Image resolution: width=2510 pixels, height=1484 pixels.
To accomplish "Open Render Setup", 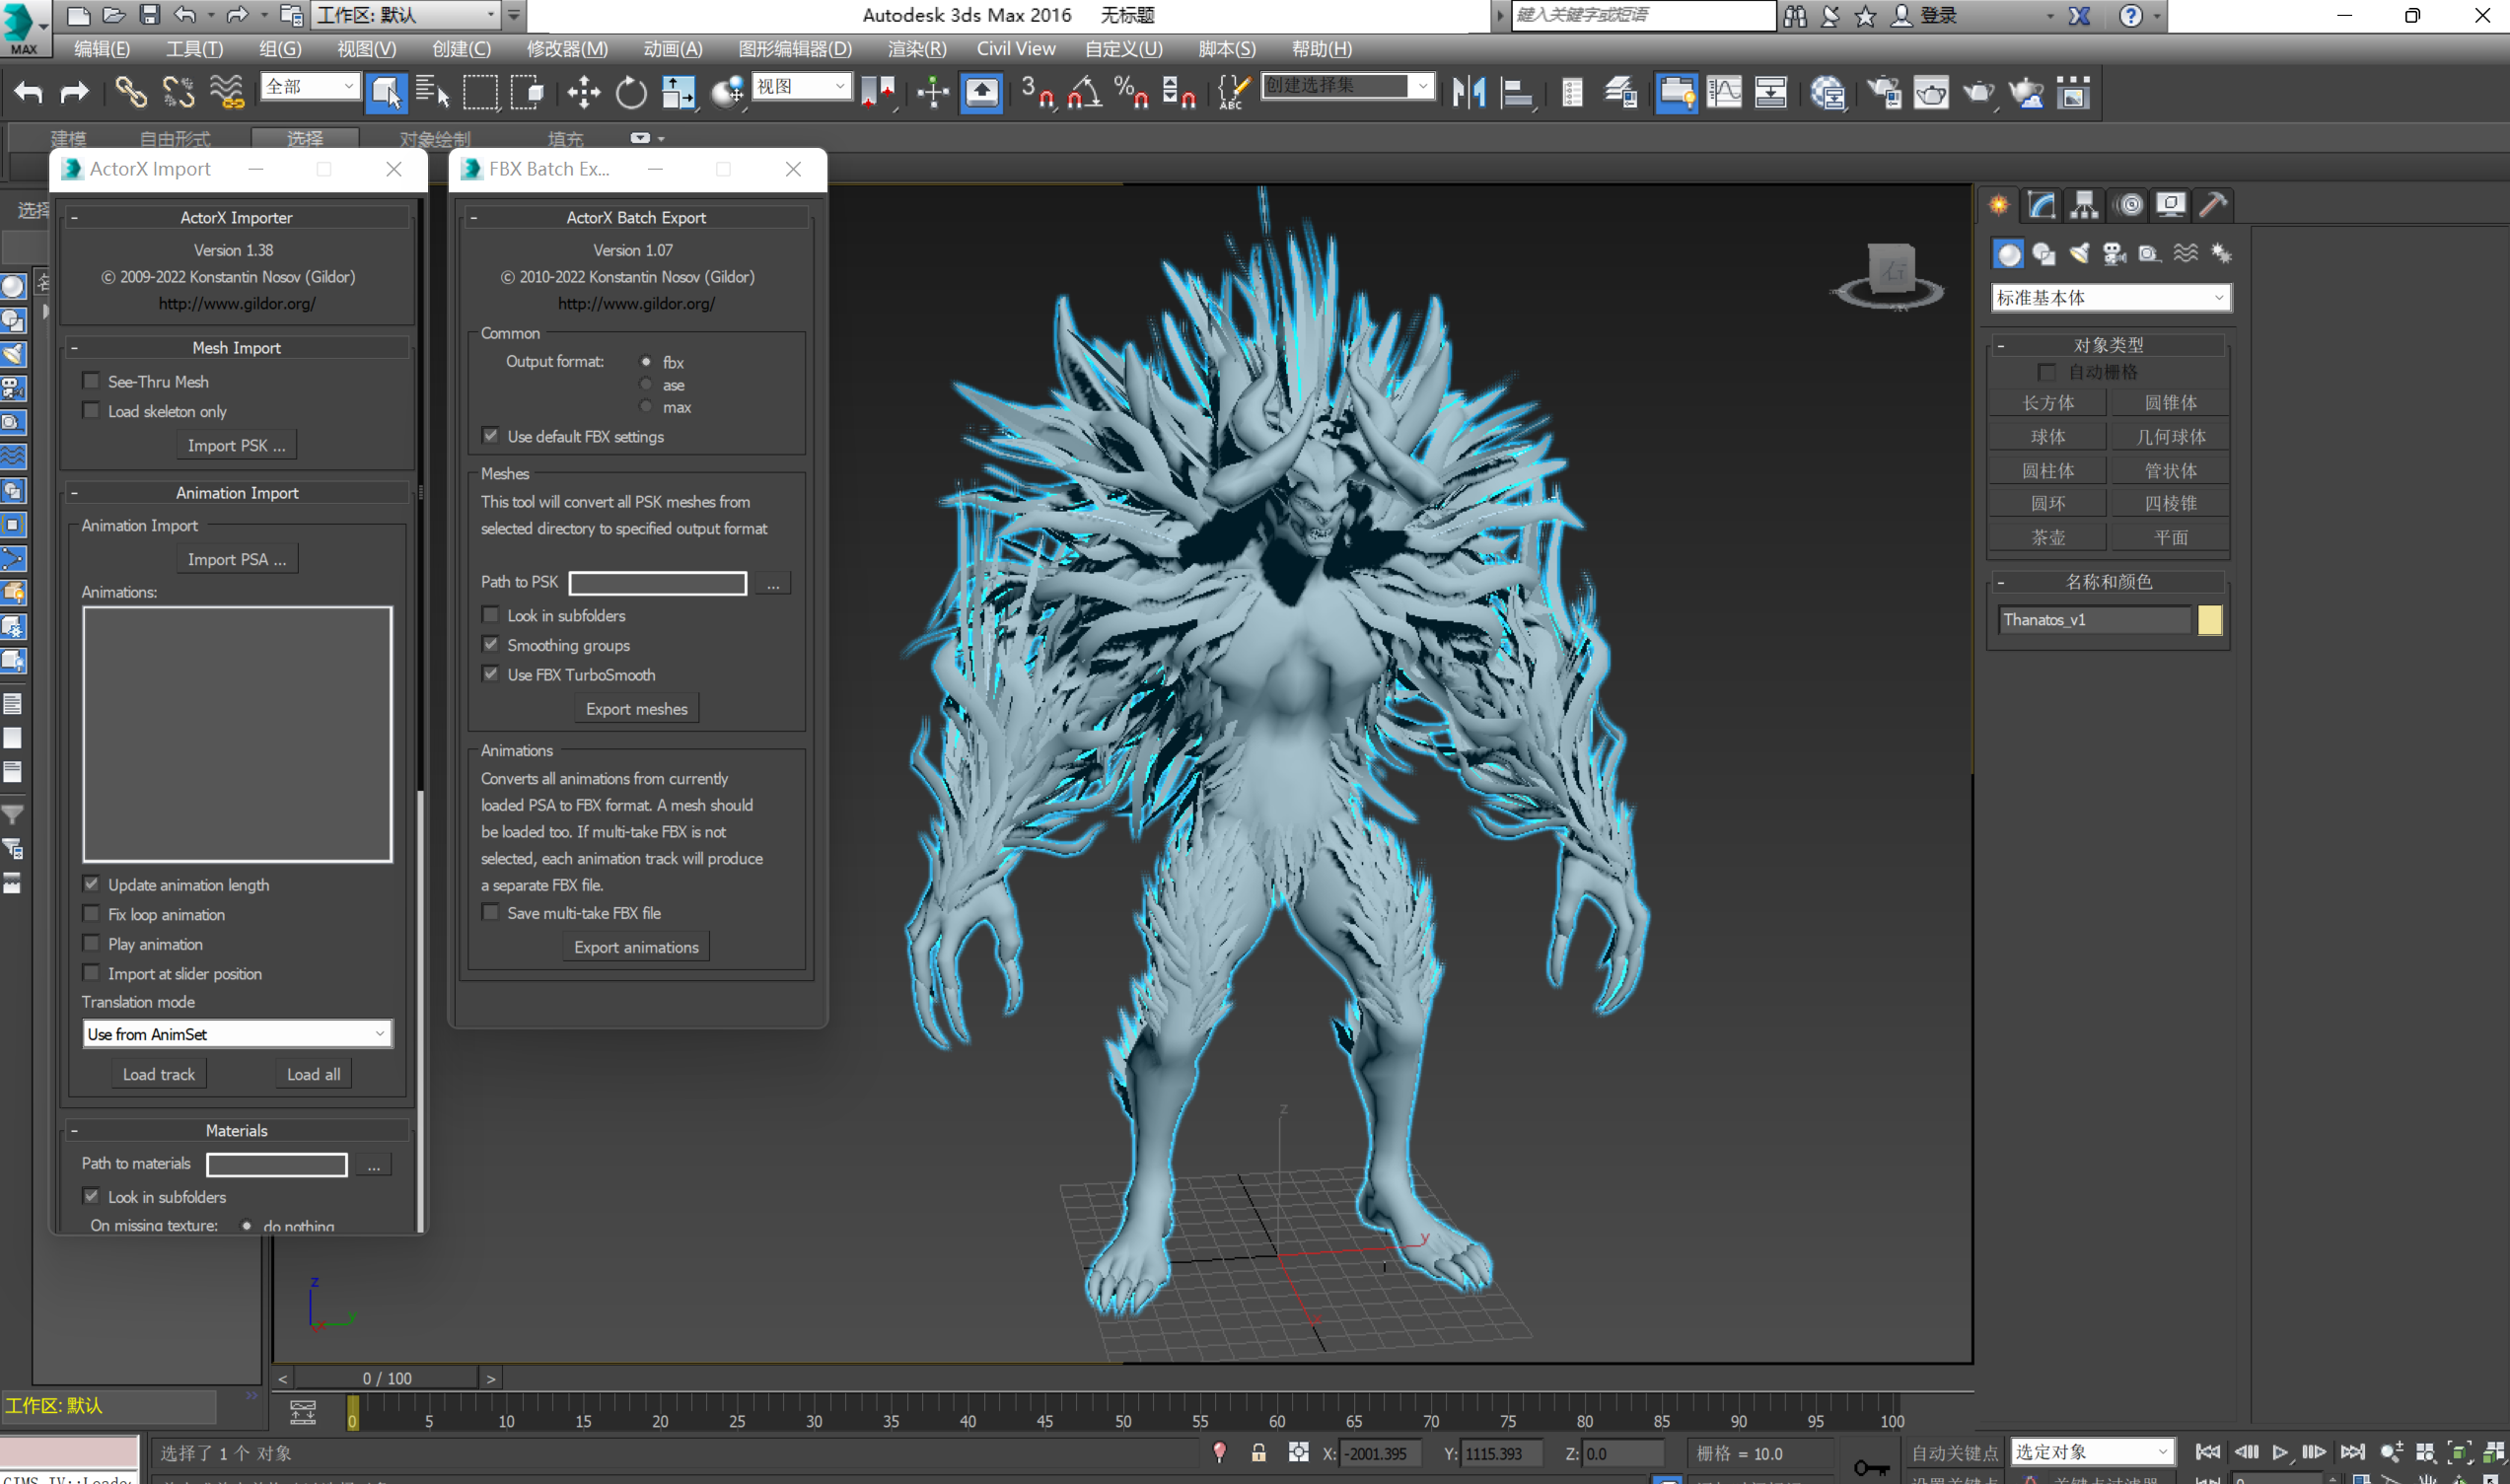I will [1884, 93].
